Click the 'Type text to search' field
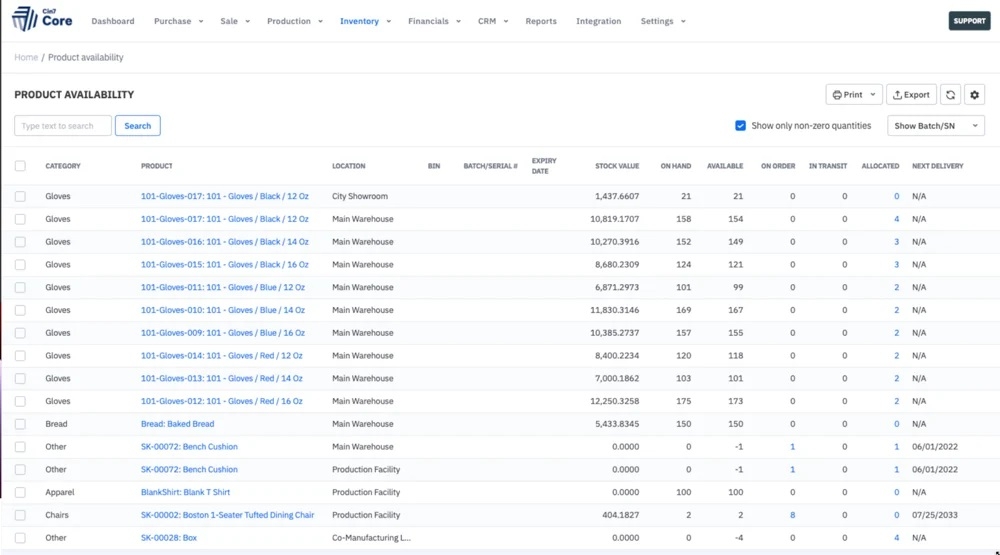Screen dimensions: 1000x555 coord(62,126)
